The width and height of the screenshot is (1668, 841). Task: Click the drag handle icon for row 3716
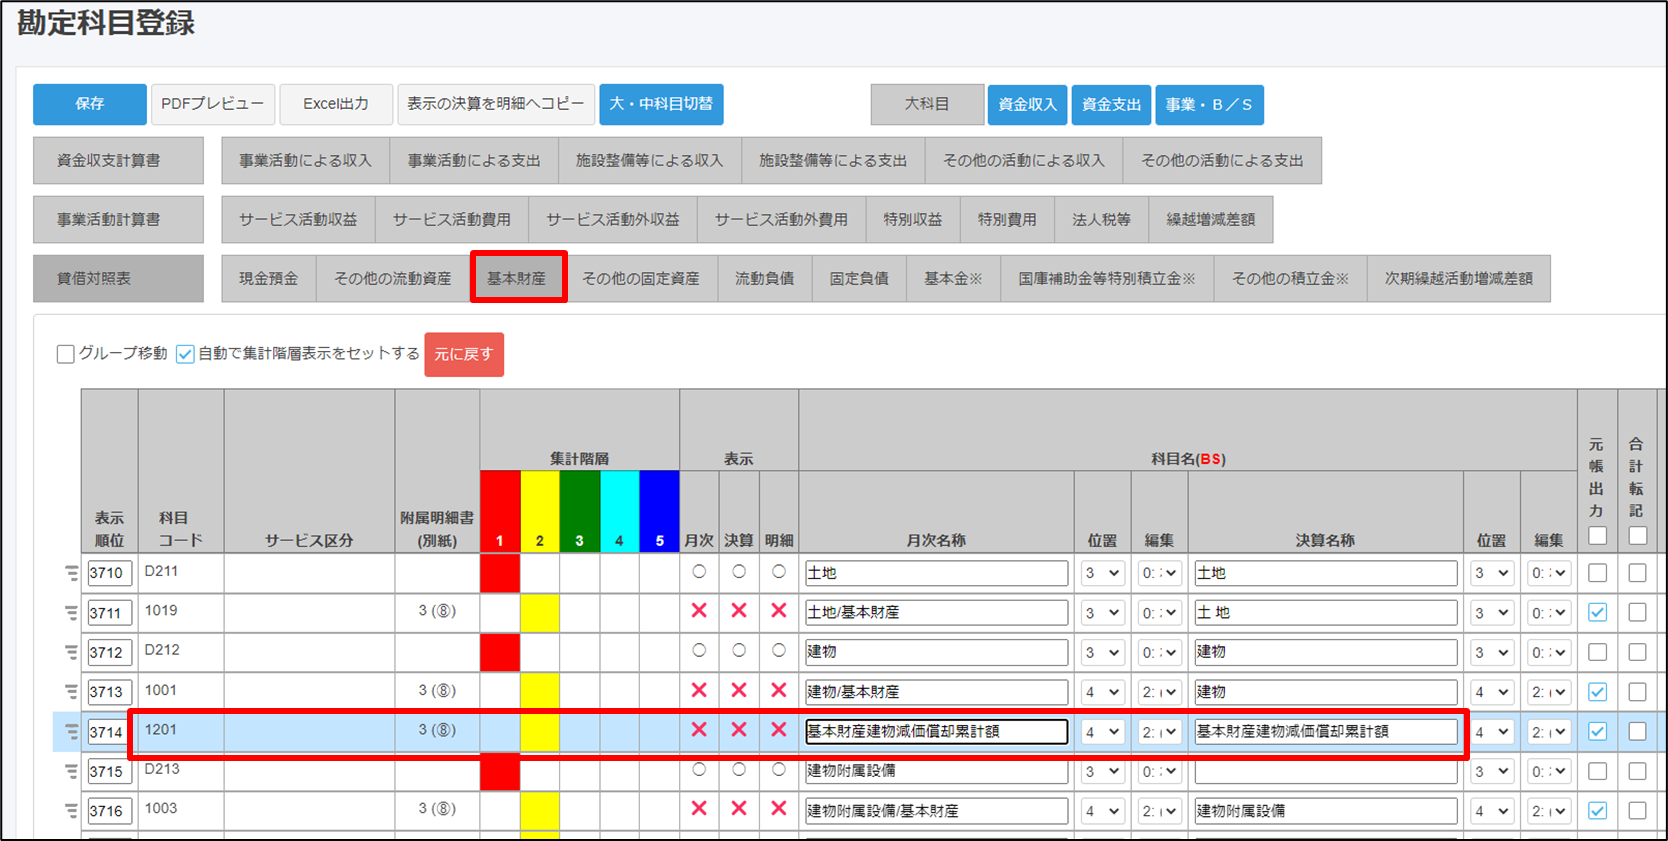point(71,811)
